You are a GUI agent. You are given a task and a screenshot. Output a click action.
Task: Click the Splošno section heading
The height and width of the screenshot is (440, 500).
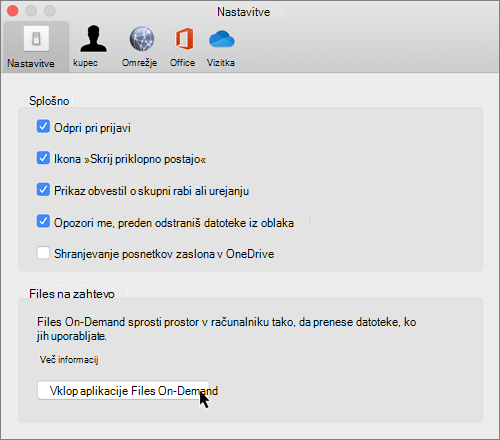click(x=49, y=101)
